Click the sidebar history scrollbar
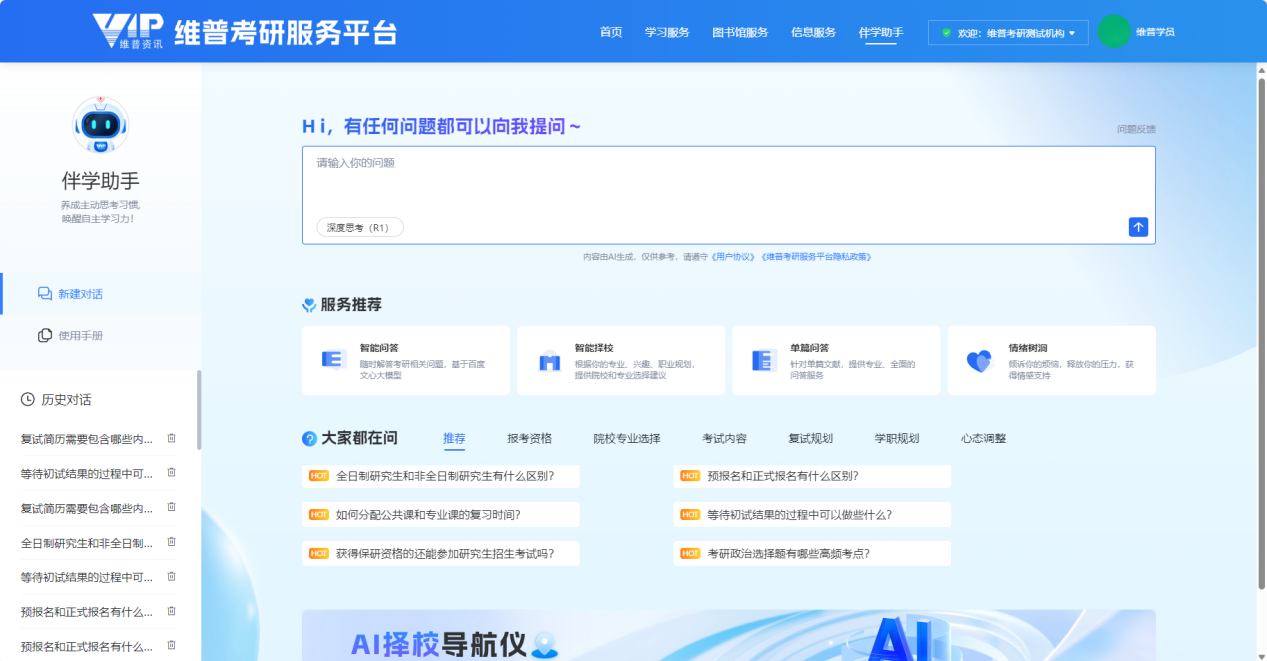Viewport: 1267px width, 661px height. (x=198, y=410)
